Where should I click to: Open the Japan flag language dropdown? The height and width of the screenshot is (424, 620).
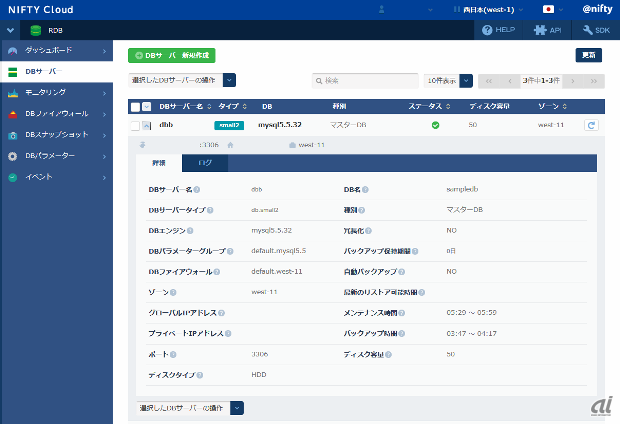click(x=552, y=9)
